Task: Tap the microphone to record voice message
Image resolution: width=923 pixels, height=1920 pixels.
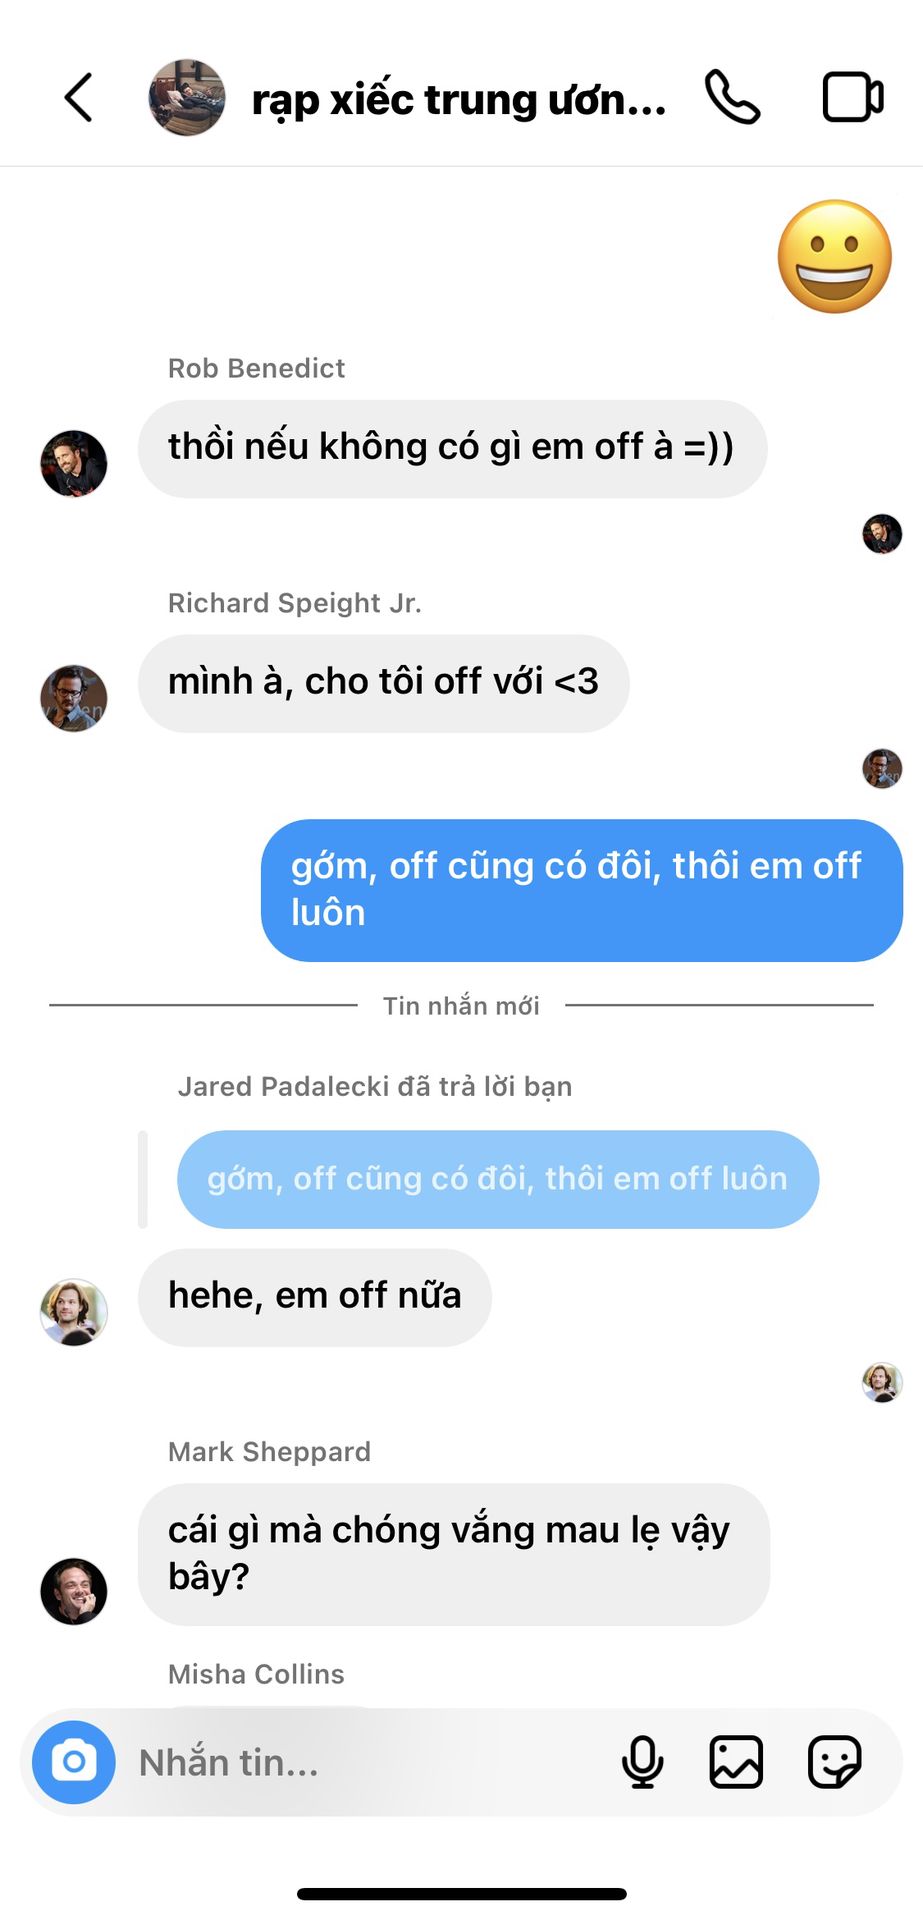Action: (x=642, y=1762)
